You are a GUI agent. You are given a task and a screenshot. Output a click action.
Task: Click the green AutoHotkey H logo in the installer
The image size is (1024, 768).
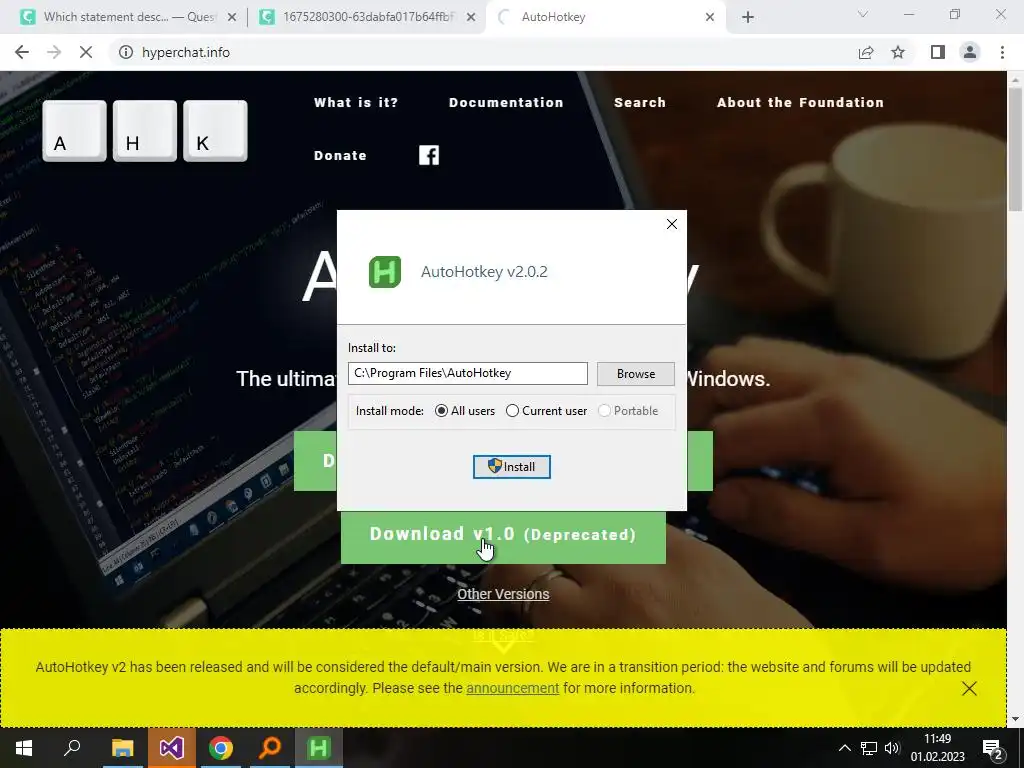coord(385,272)
